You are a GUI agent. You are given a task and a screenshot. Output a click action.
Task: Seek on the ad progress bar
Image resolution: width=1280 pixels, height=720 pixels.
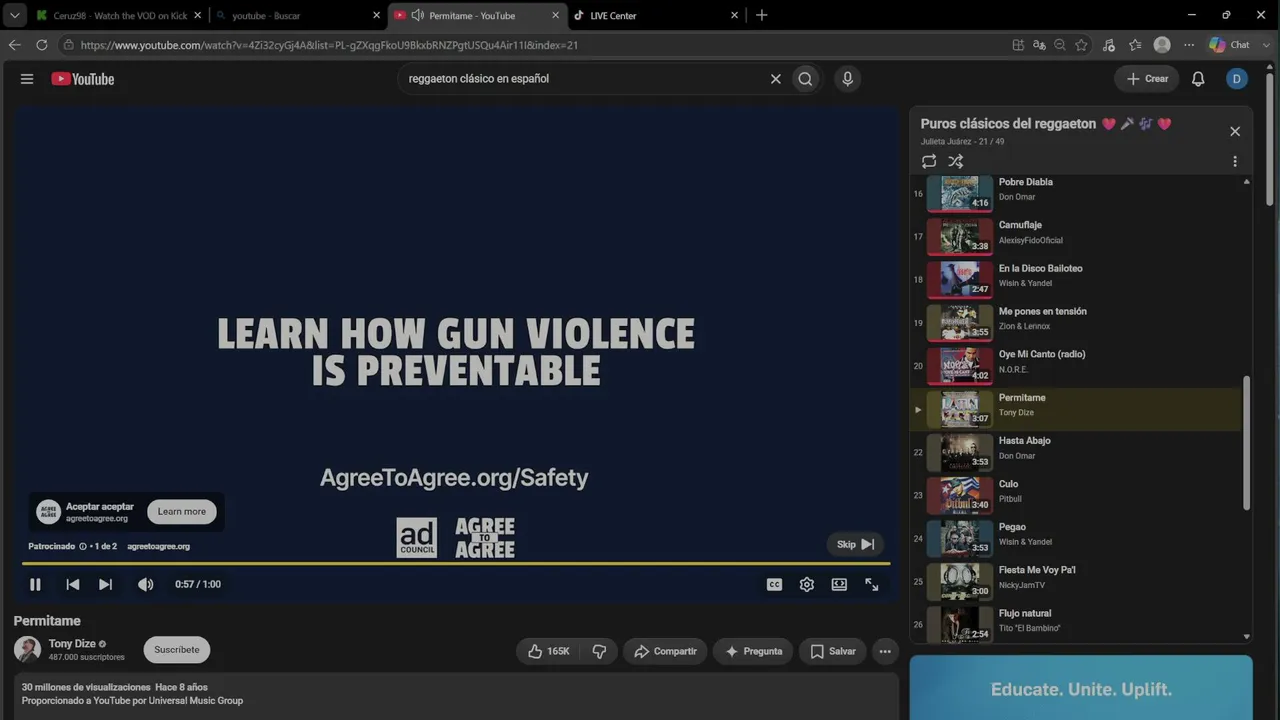pyautogui.click(x=456, y=564)
